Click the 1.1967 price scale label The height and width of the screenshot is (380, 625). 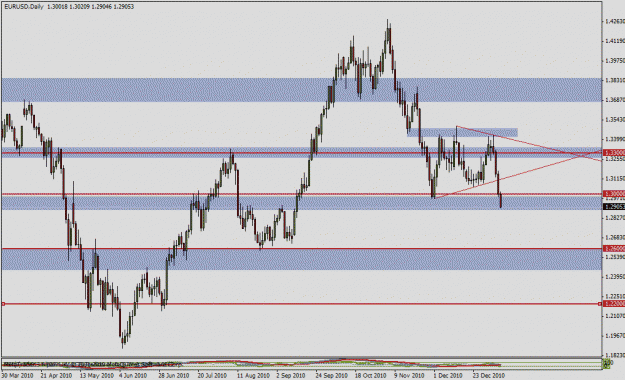[x=615, y=336]
